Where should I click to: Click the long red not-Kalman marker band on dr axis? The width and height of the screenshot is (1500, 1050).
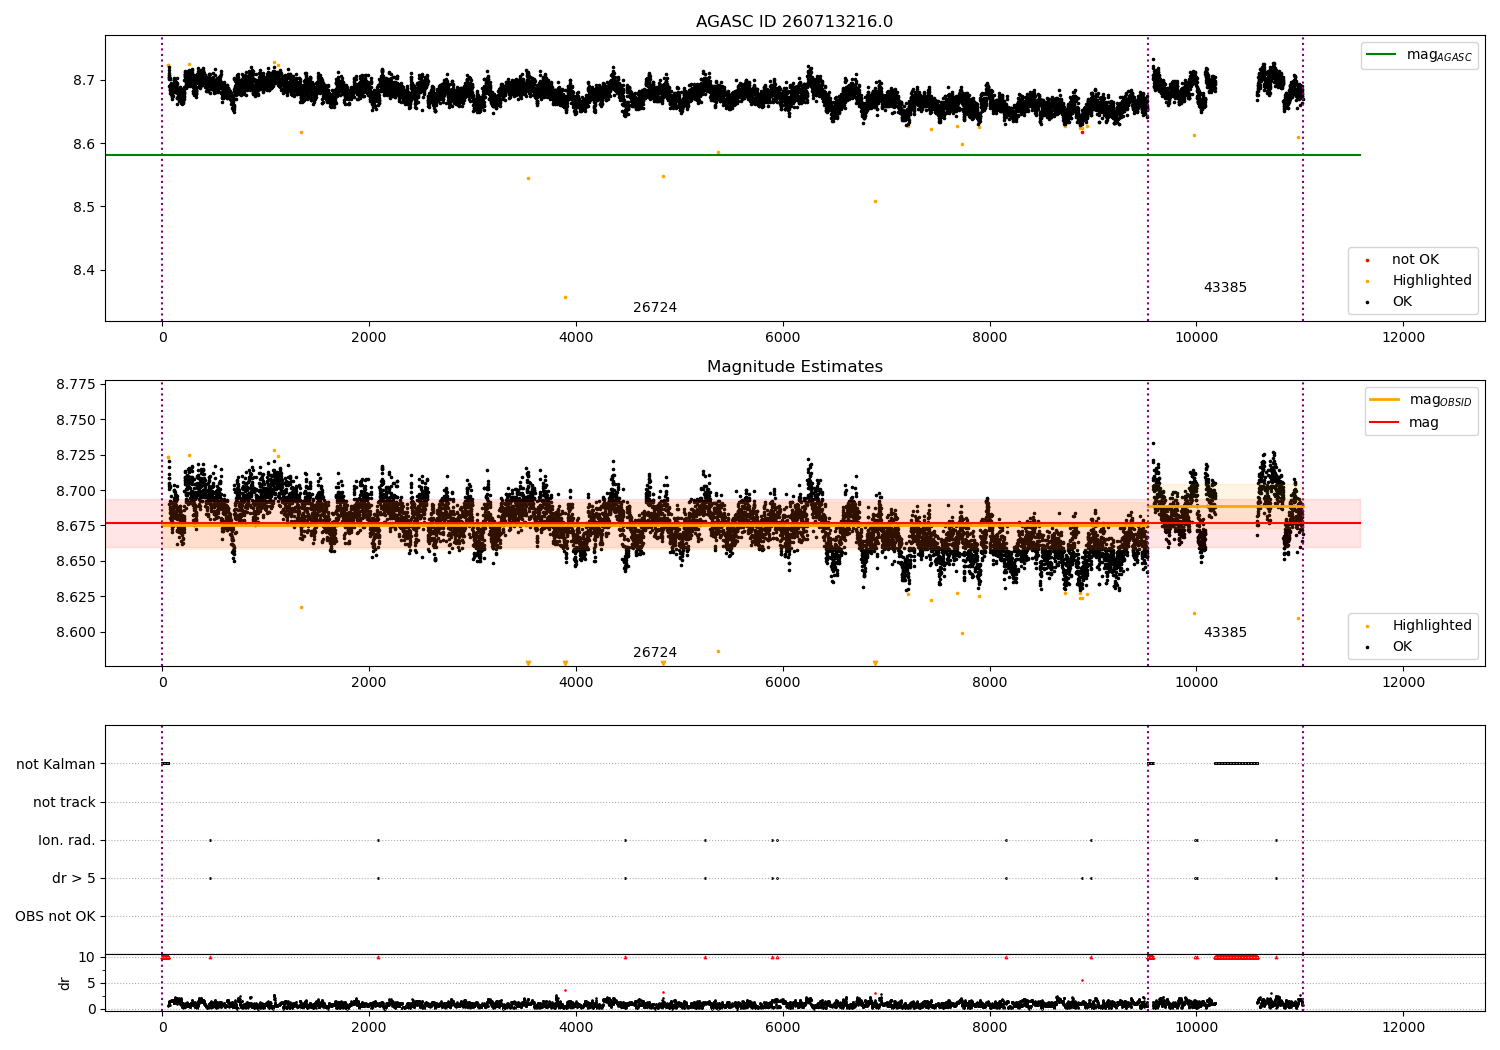[x=1236, y=957]
